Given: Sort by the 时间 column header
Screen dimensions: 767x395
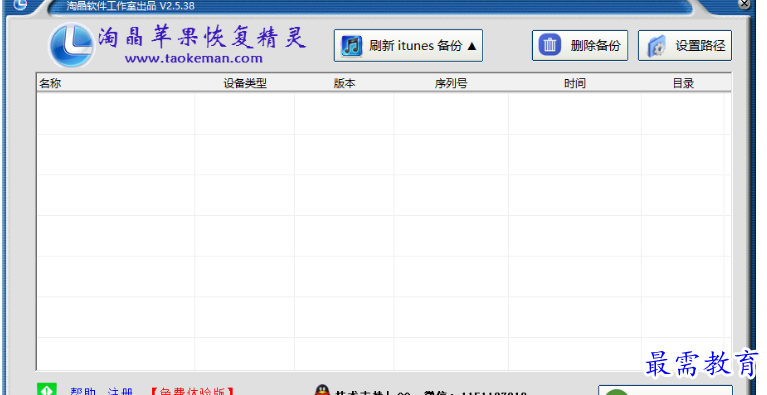Looking at the screenshot, I should pos(575,83).
